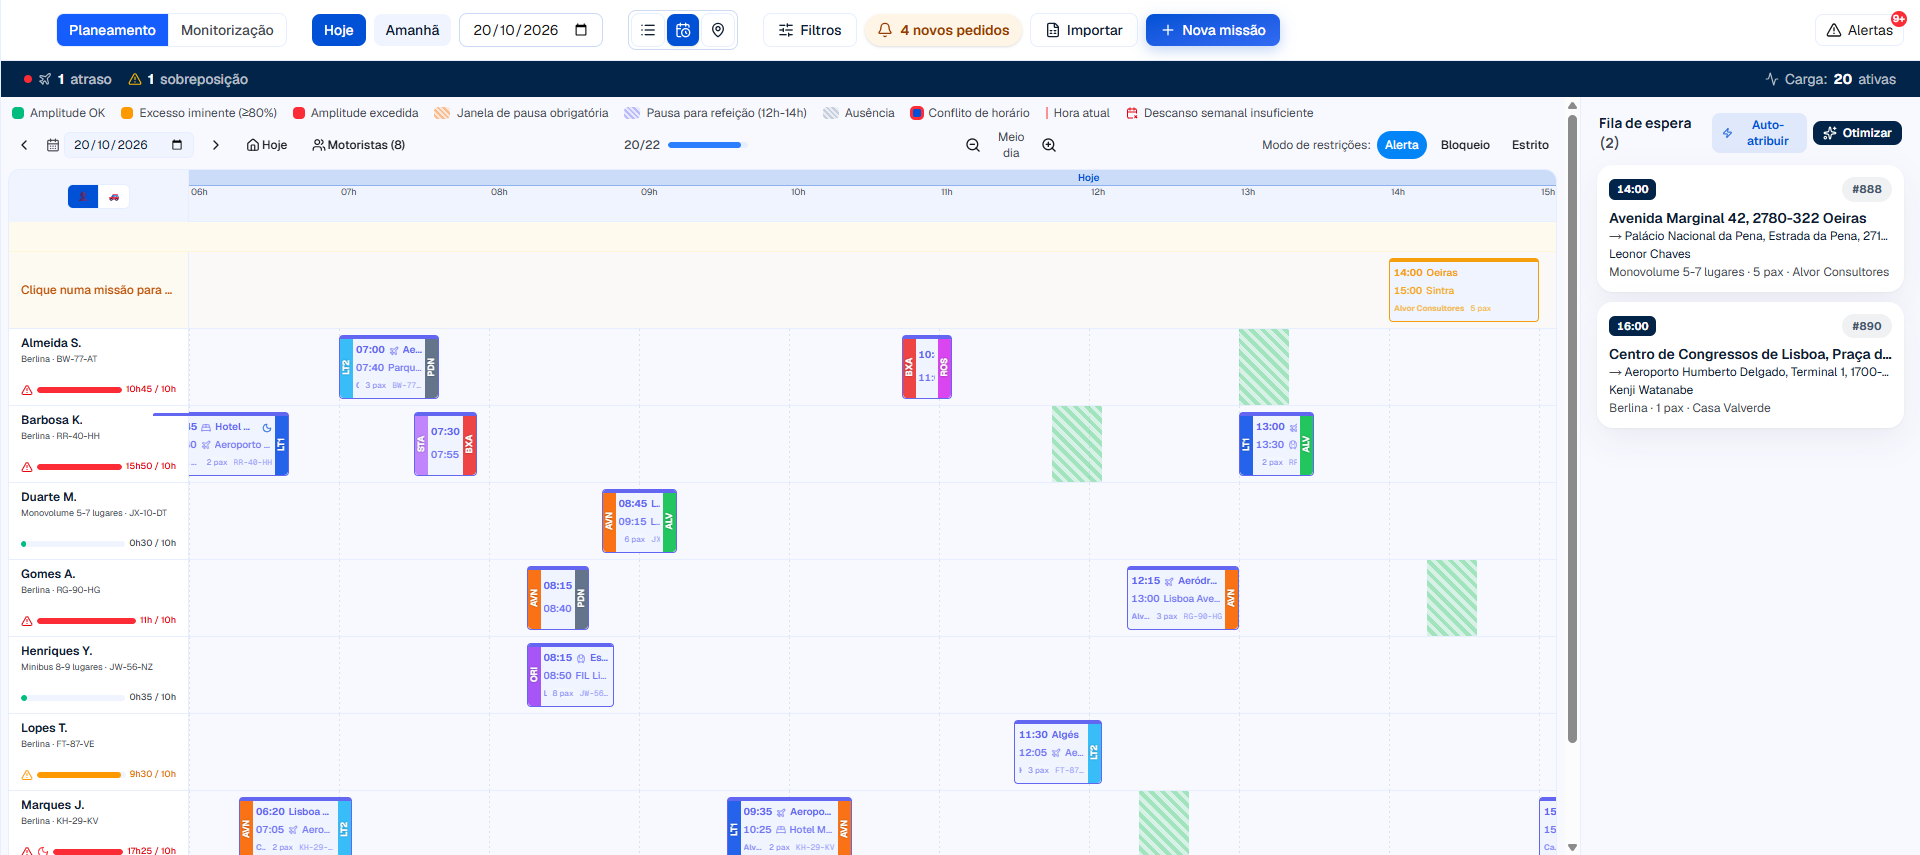
Task: Set restriction mode to Estrito
Action: point(1530,145)
